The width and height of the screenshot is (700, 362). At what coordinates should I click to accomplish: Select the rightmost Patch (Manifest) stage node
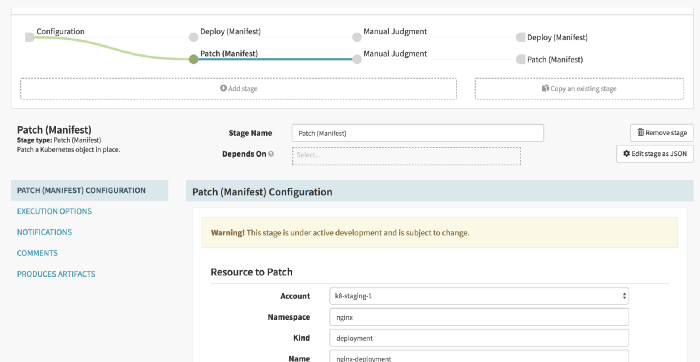click(521, 59)
